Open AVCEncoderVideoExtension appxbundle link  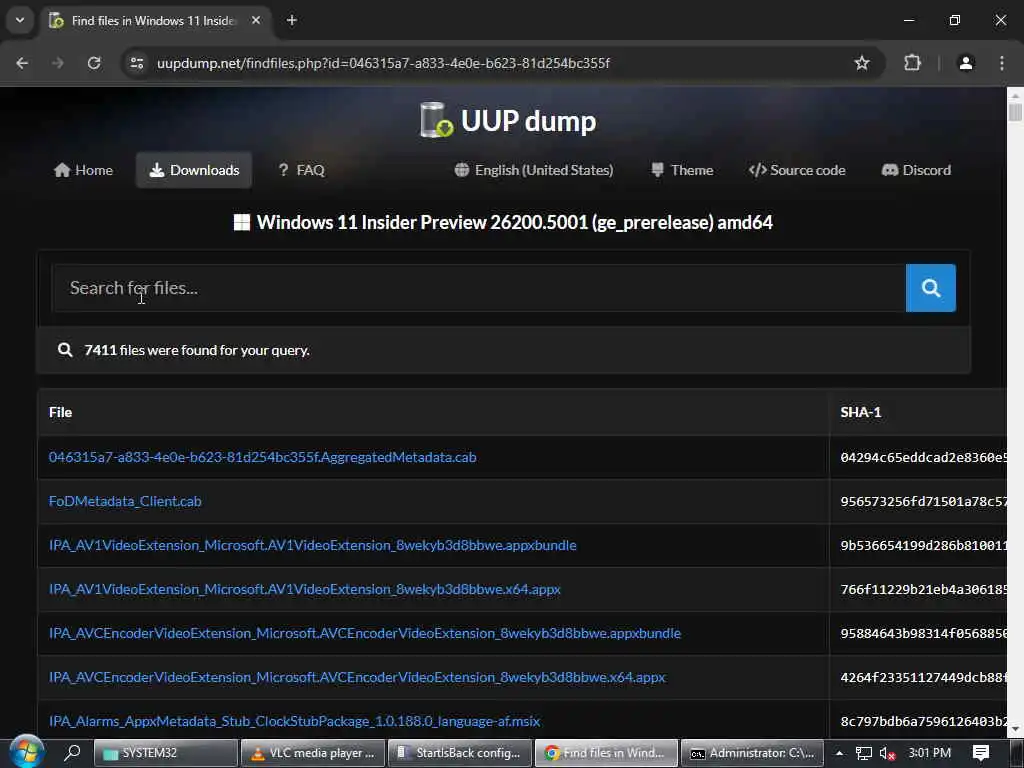(x=365, y=633)
